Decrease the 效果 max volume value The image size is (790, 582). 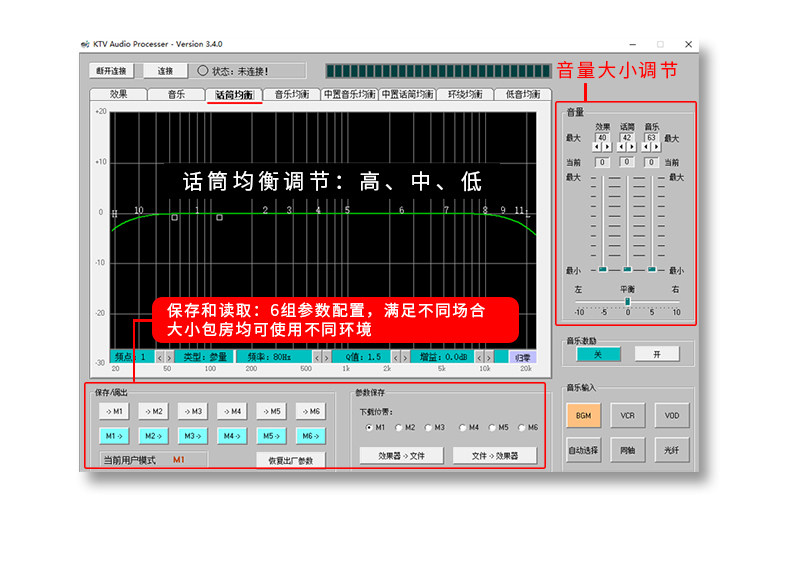[x=597, y=147]
